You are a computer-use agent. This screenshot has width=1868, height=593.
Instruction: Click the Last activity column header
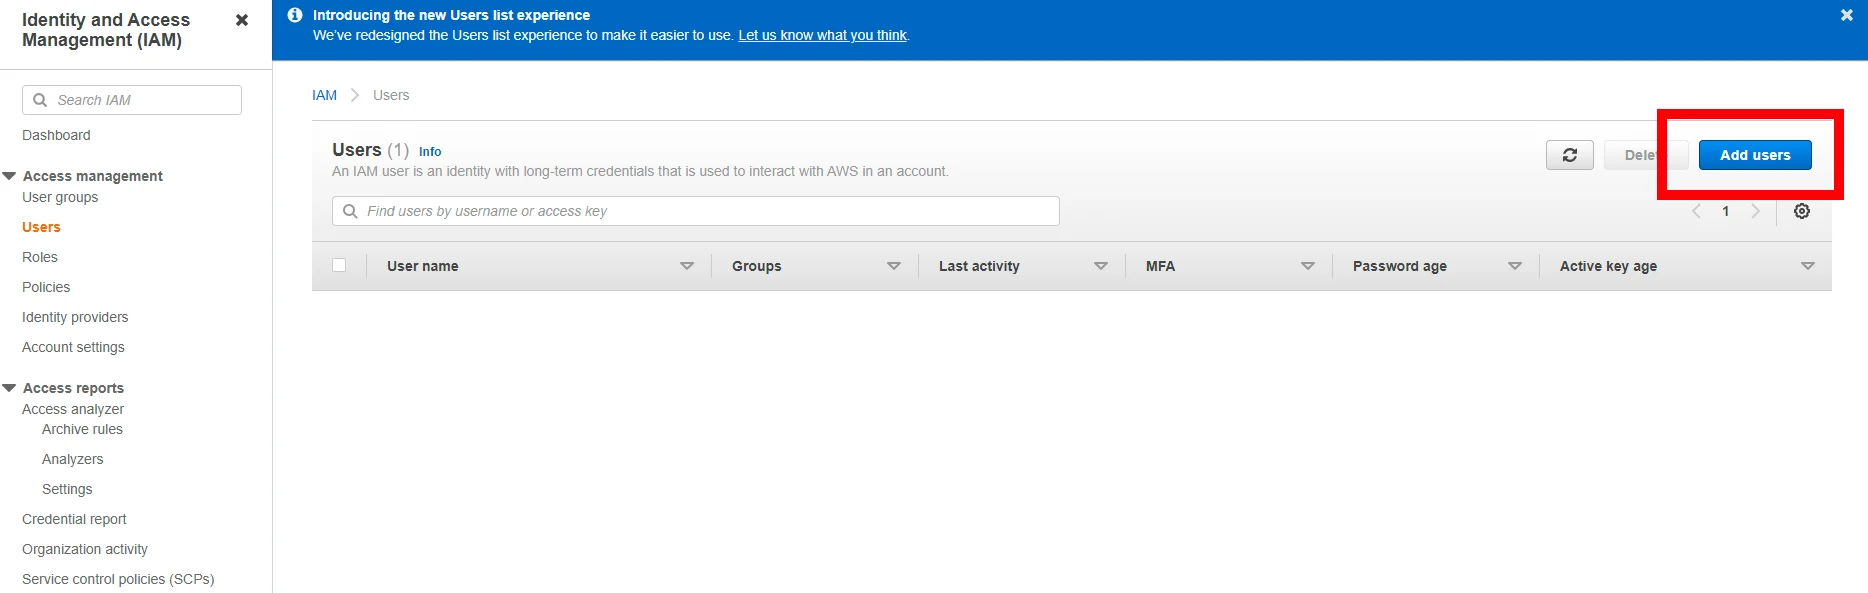point(979,266)
